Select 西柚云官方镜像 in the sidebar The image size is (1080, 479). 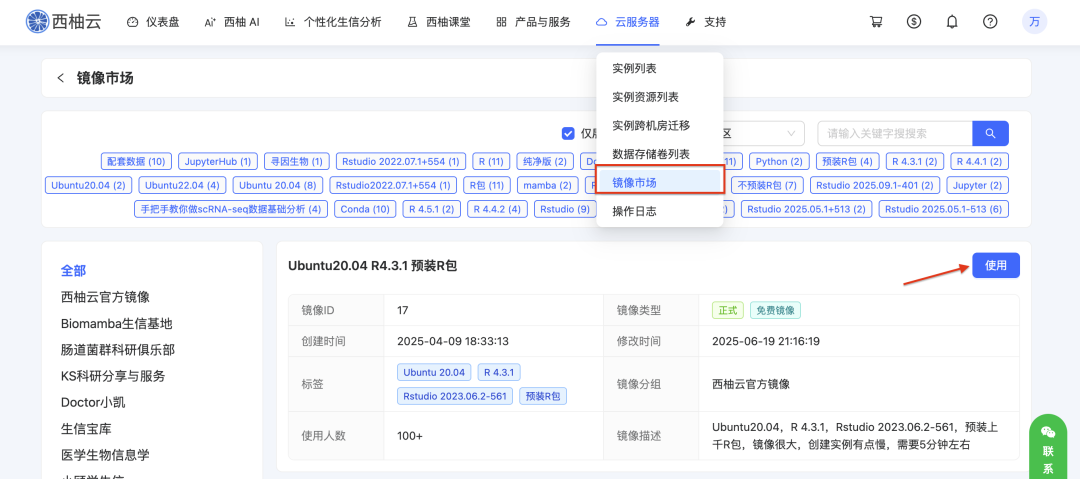(105, 297)
